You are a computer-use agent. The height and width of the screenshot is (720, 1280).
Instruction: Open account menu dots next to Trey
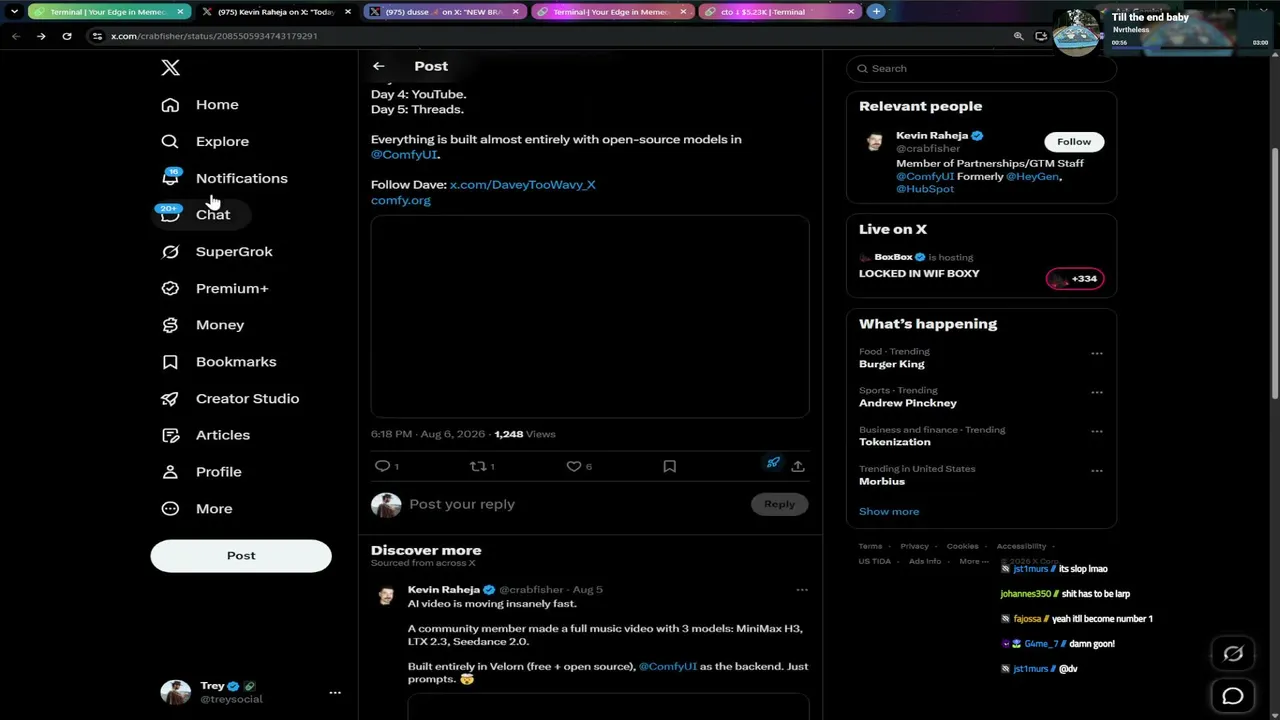coord(335,692)
